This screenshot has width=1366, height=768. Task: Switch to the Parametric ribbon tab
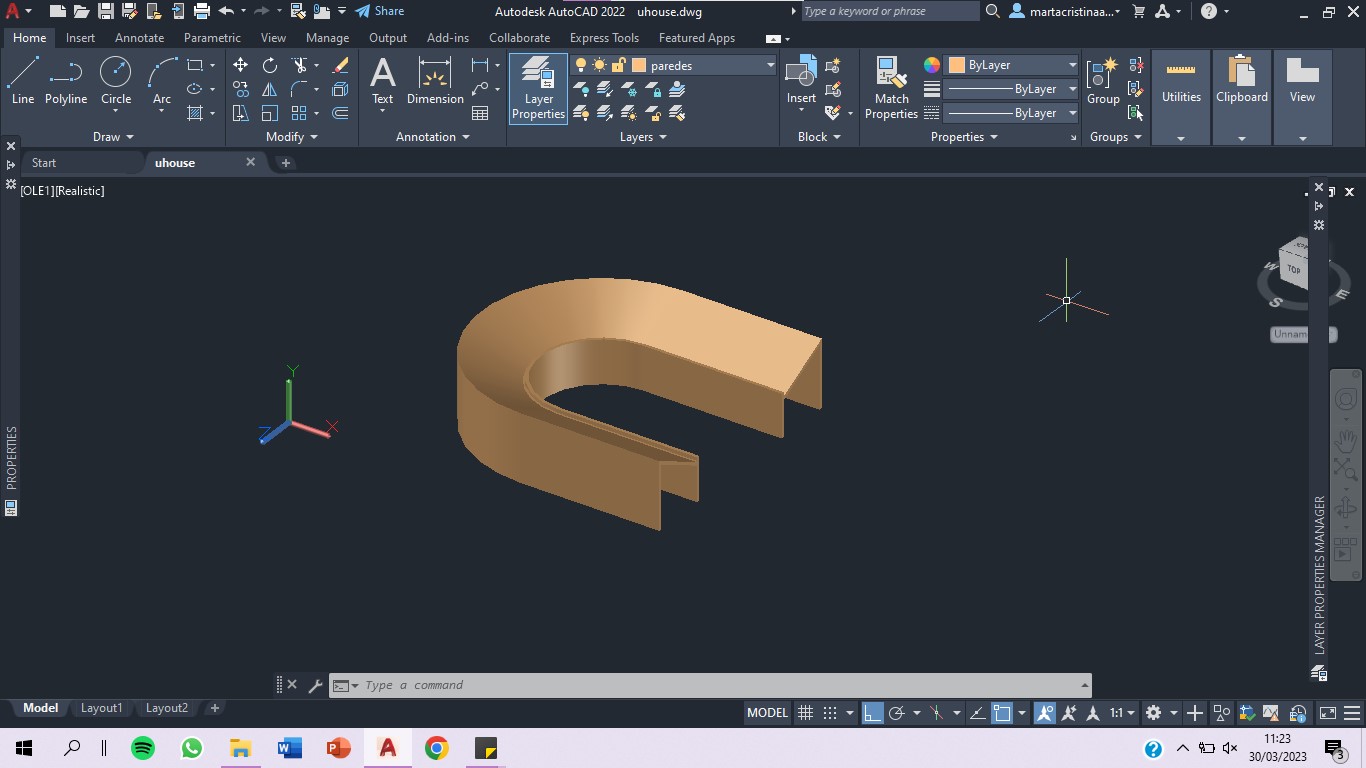point(212,38)
